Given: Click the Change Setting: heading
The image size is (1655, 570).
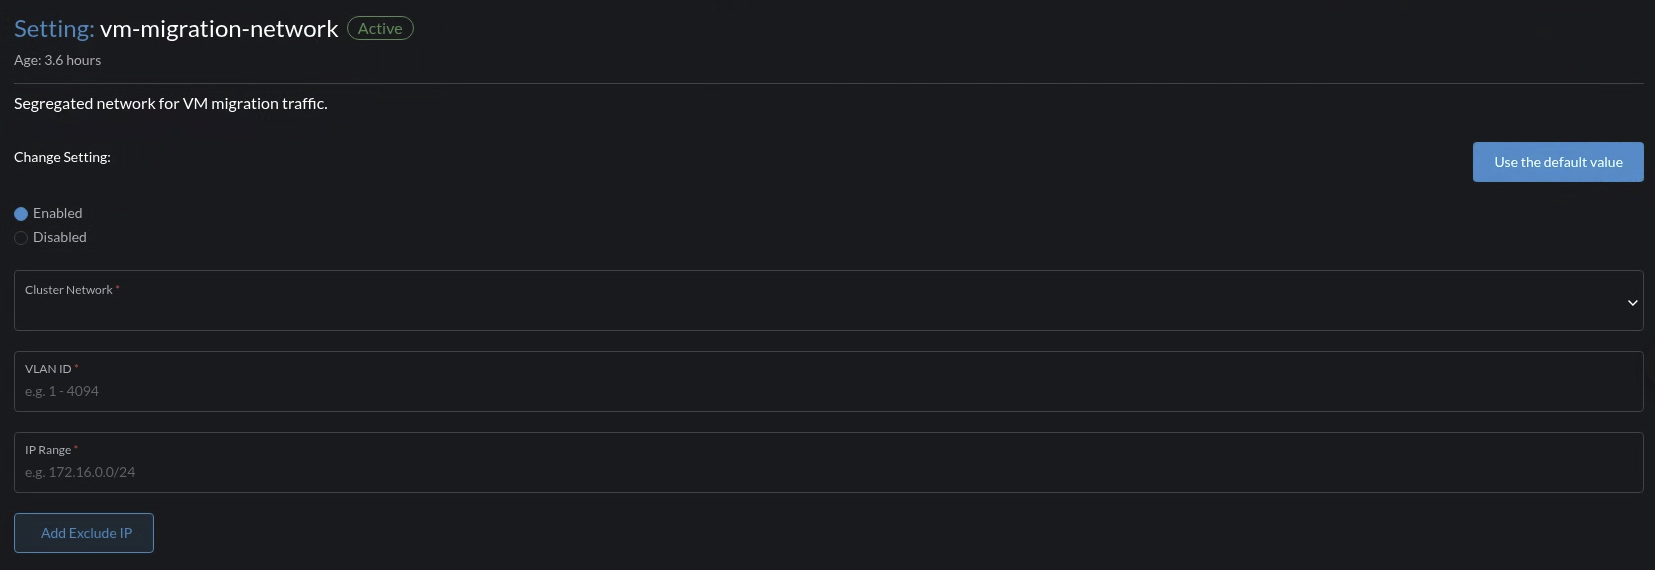Looking at the screenshot, I should (62, 157).
